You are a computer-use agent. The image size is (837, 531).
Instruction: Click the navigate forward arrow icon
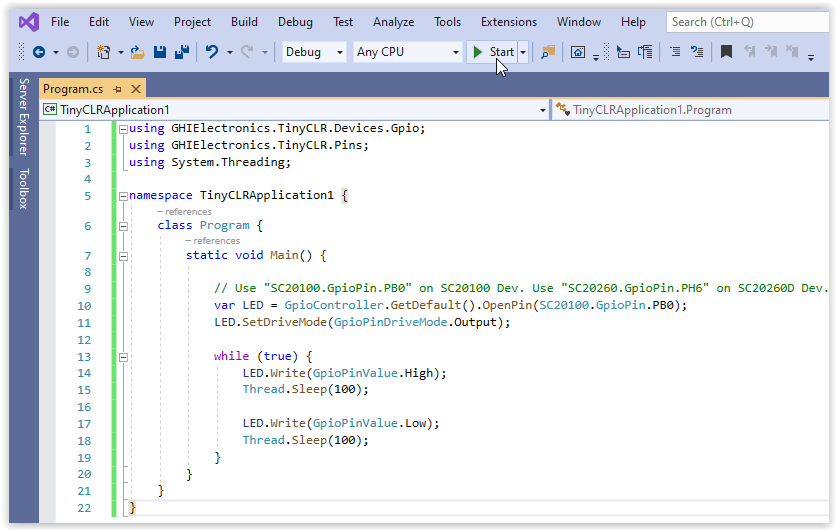pos(73,52)
